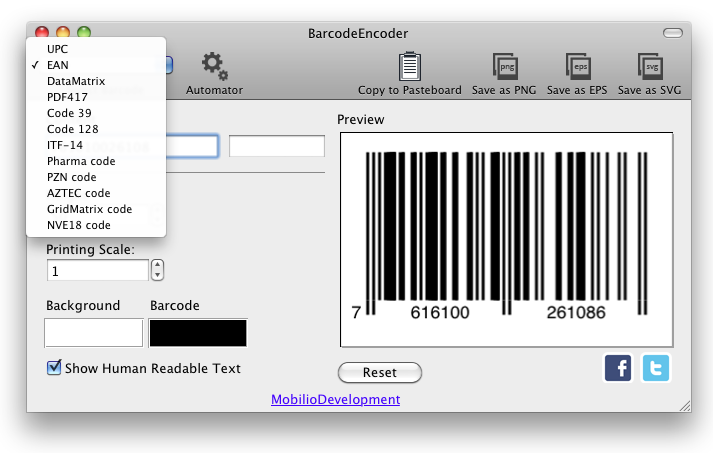Select EAN in the barcode type menu
The height and width of the screenshot is (453, 713).
point(96,65)
